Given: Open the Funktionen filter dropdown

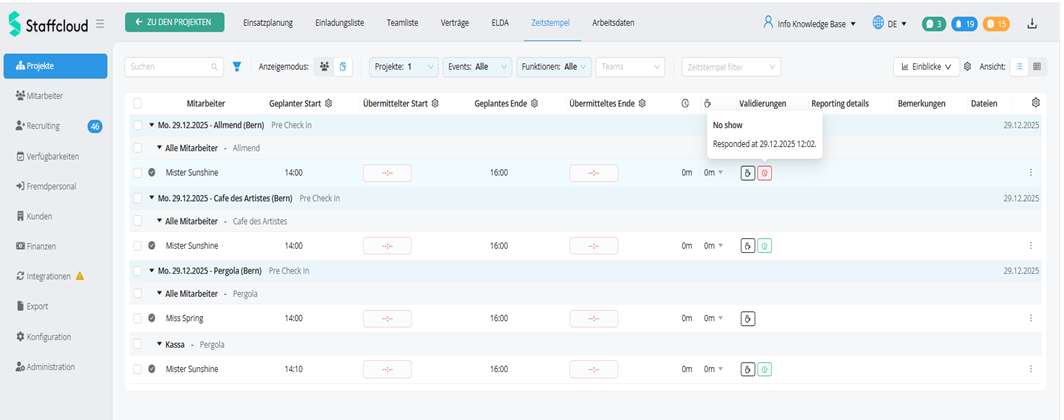Looking at the screenshot, I should [x=554, y=66].
